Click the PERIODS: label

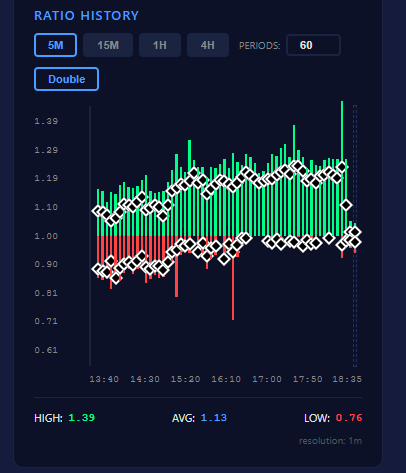click(x=260, y=46)
